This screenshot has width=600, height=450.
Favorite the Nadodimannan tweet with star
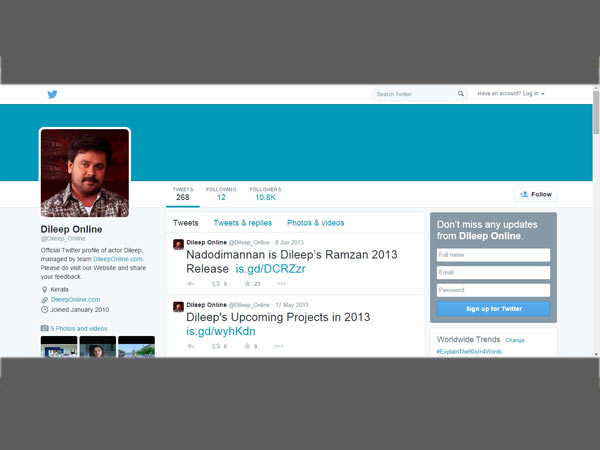247,284
